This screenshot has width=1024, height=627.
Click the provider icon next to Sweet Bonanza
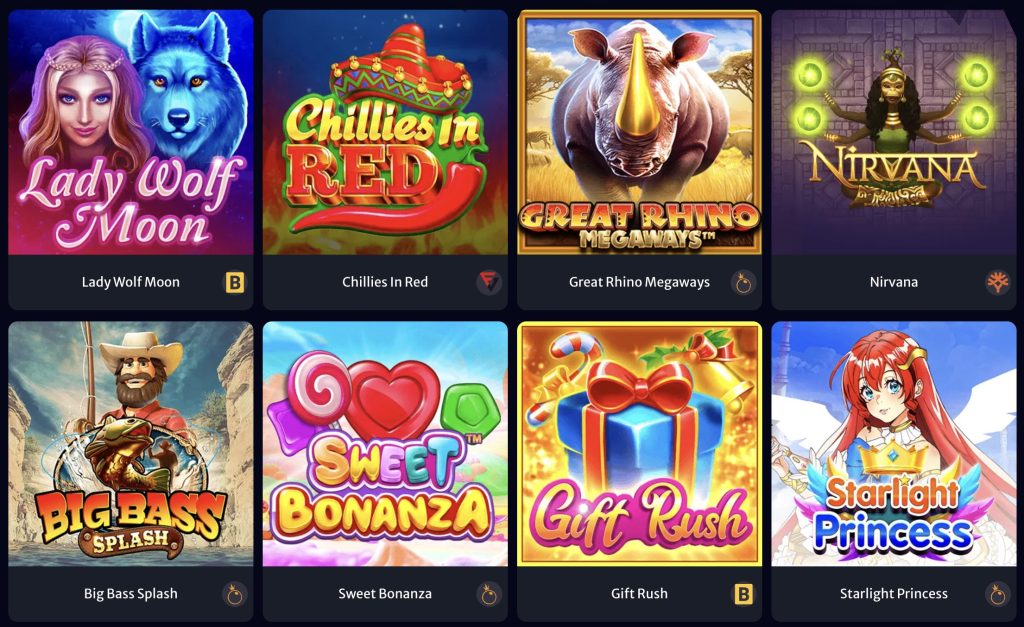coord(488,594)
